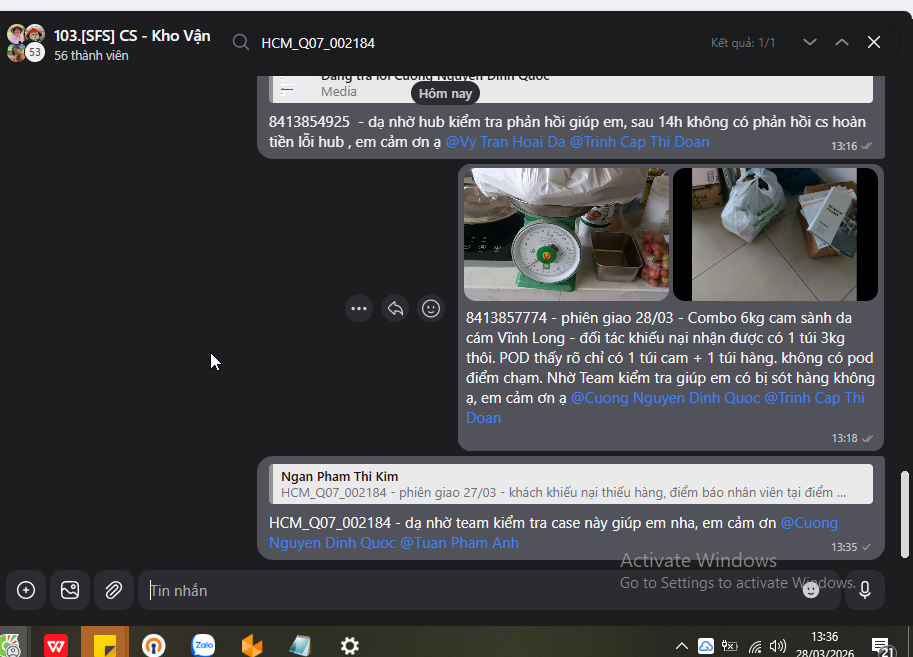
Task: Add an emoji reaction to 8413857774 message
Action: click(x=431, y=309)
